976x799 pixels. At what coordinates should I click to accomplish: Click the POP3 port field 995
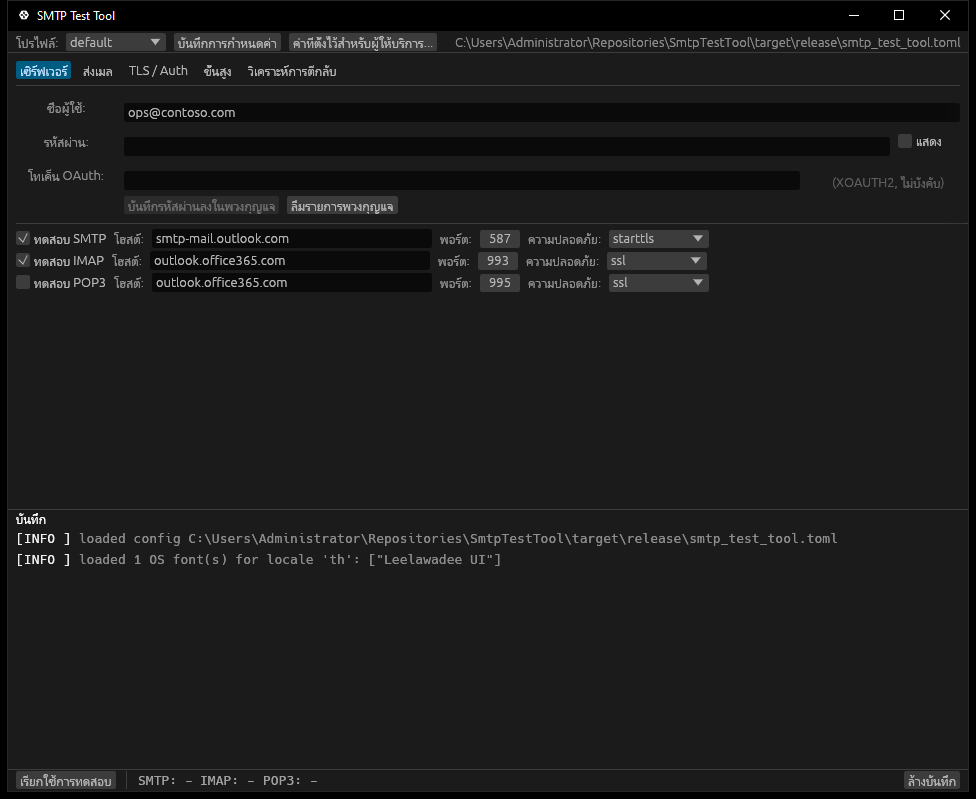point(500,283)
